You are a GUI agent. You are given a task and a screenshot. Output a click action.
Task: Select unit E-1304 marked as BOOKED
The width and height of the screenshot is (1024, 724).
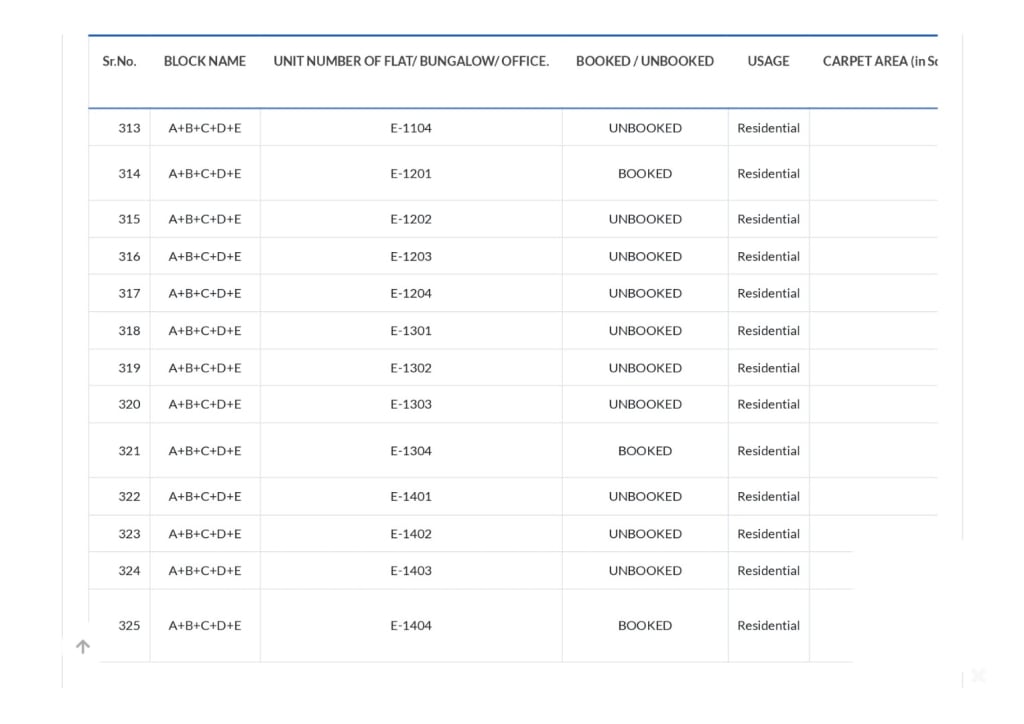pos(644,451)
